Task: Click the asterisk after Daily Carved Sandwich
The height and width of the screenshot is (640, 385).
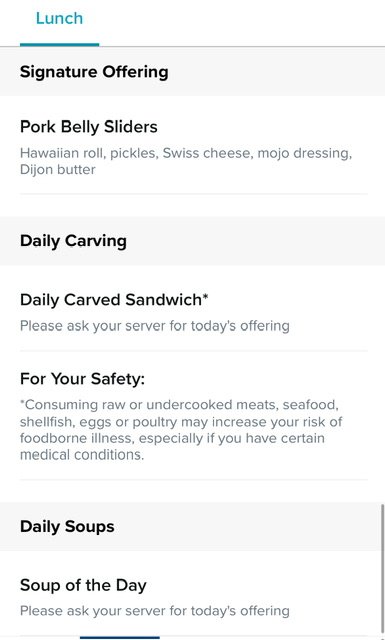Action: tap(205, 296)
